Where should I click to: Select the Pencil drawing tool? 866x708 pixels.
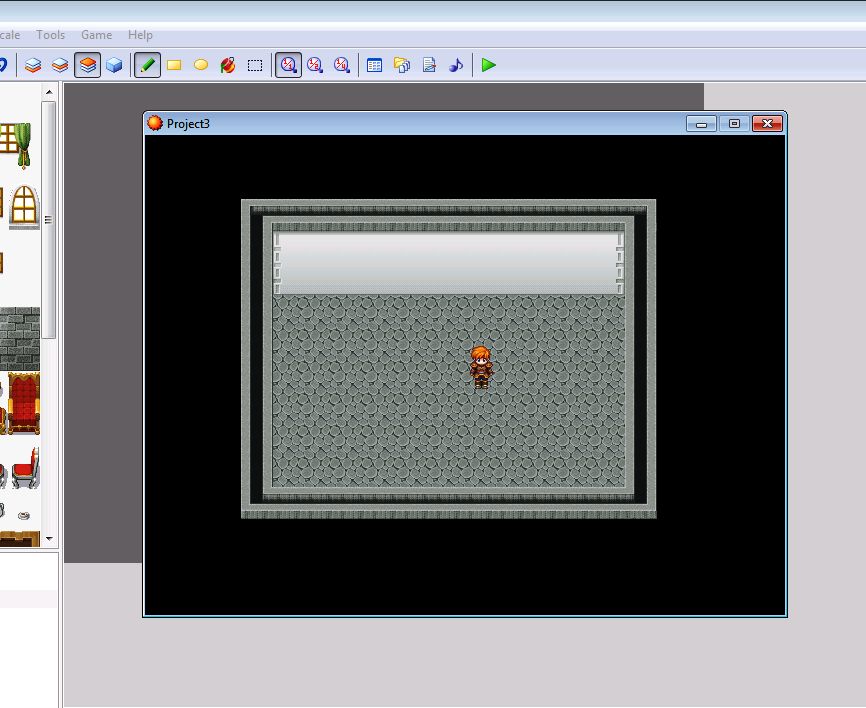point(147,65)
